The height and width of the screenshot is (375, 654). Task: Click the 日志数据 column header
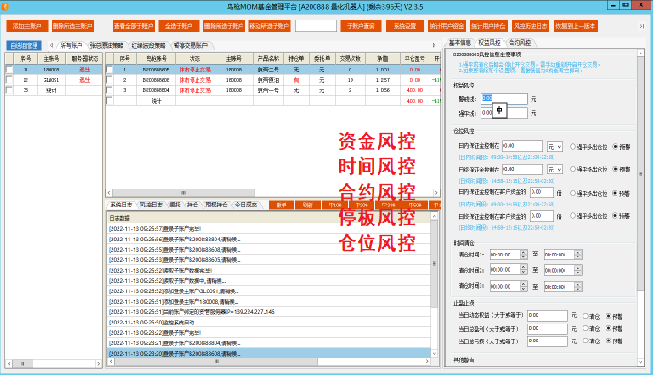click(x=269, y=218)
